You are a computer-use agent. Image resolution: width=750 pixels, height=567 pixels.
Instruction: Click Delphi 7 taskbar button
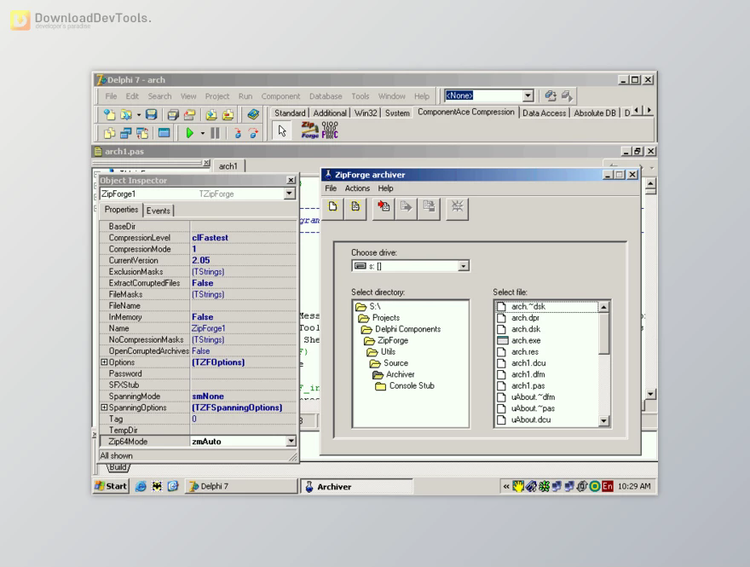[241, 486]
